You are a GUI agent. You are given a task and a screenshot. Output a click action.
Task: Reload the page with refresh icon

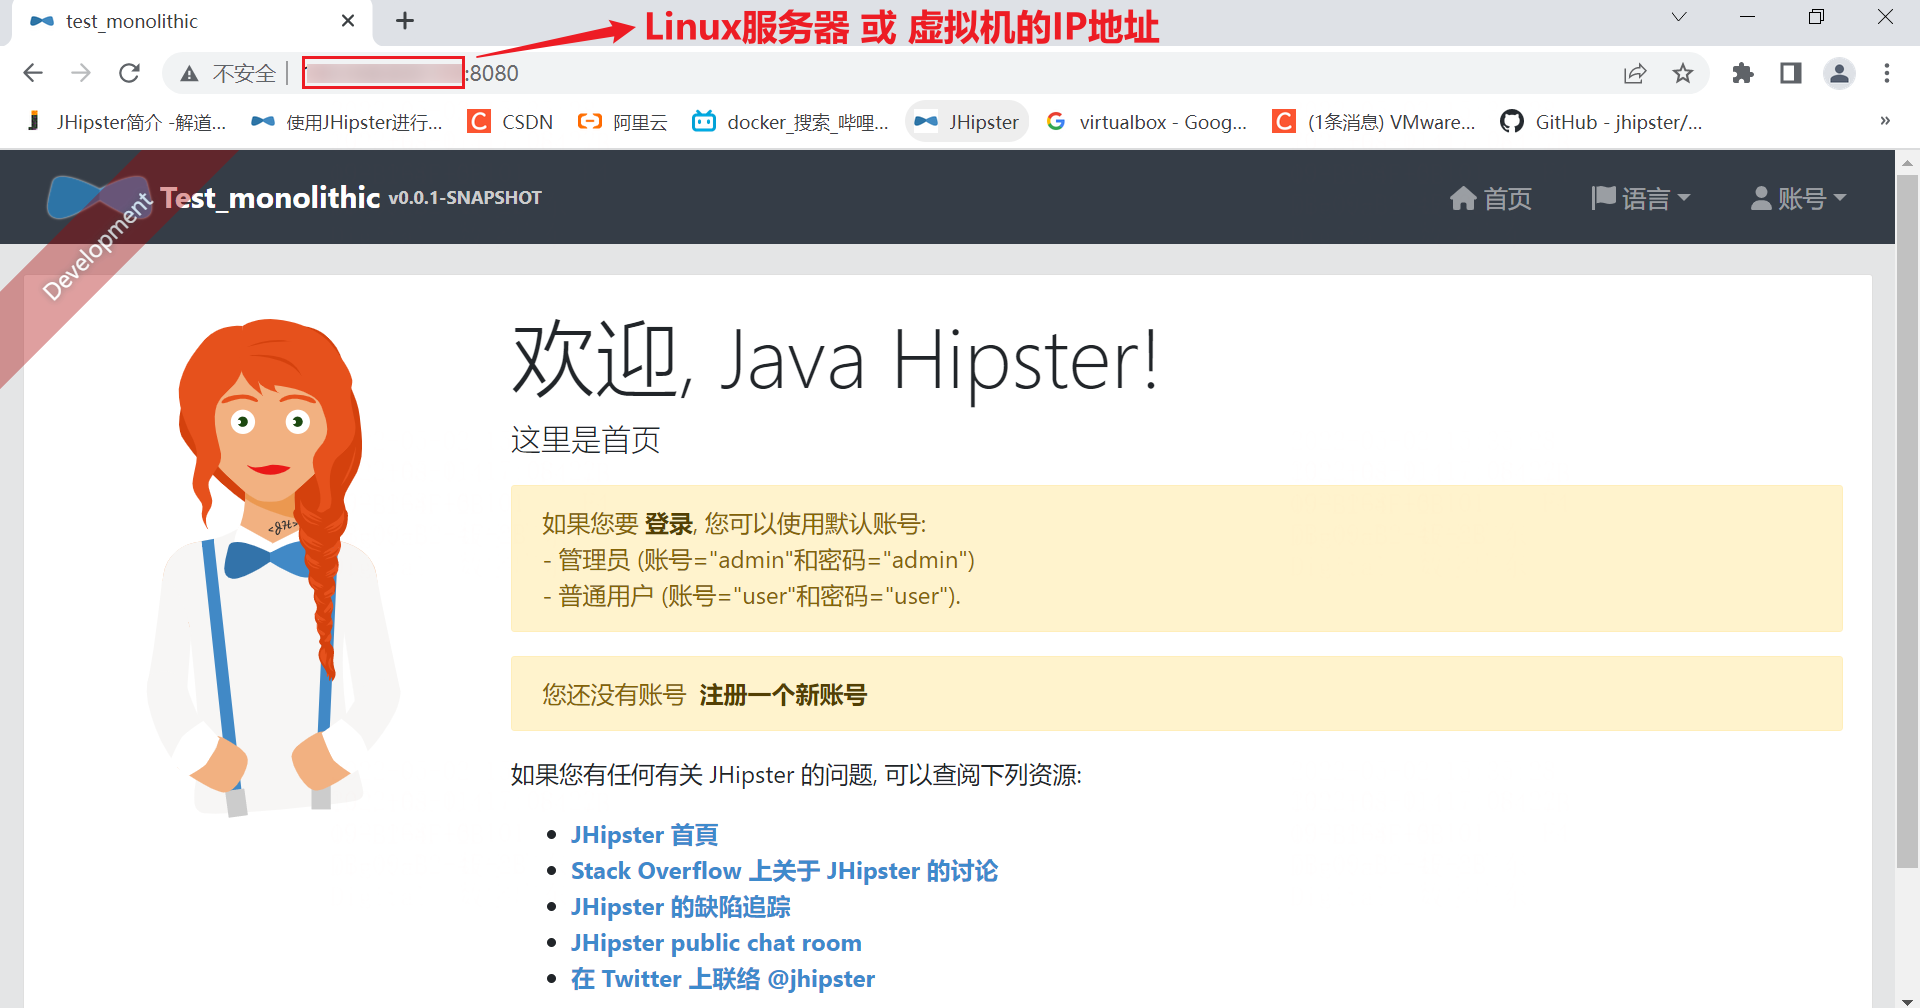click(129, 73)
